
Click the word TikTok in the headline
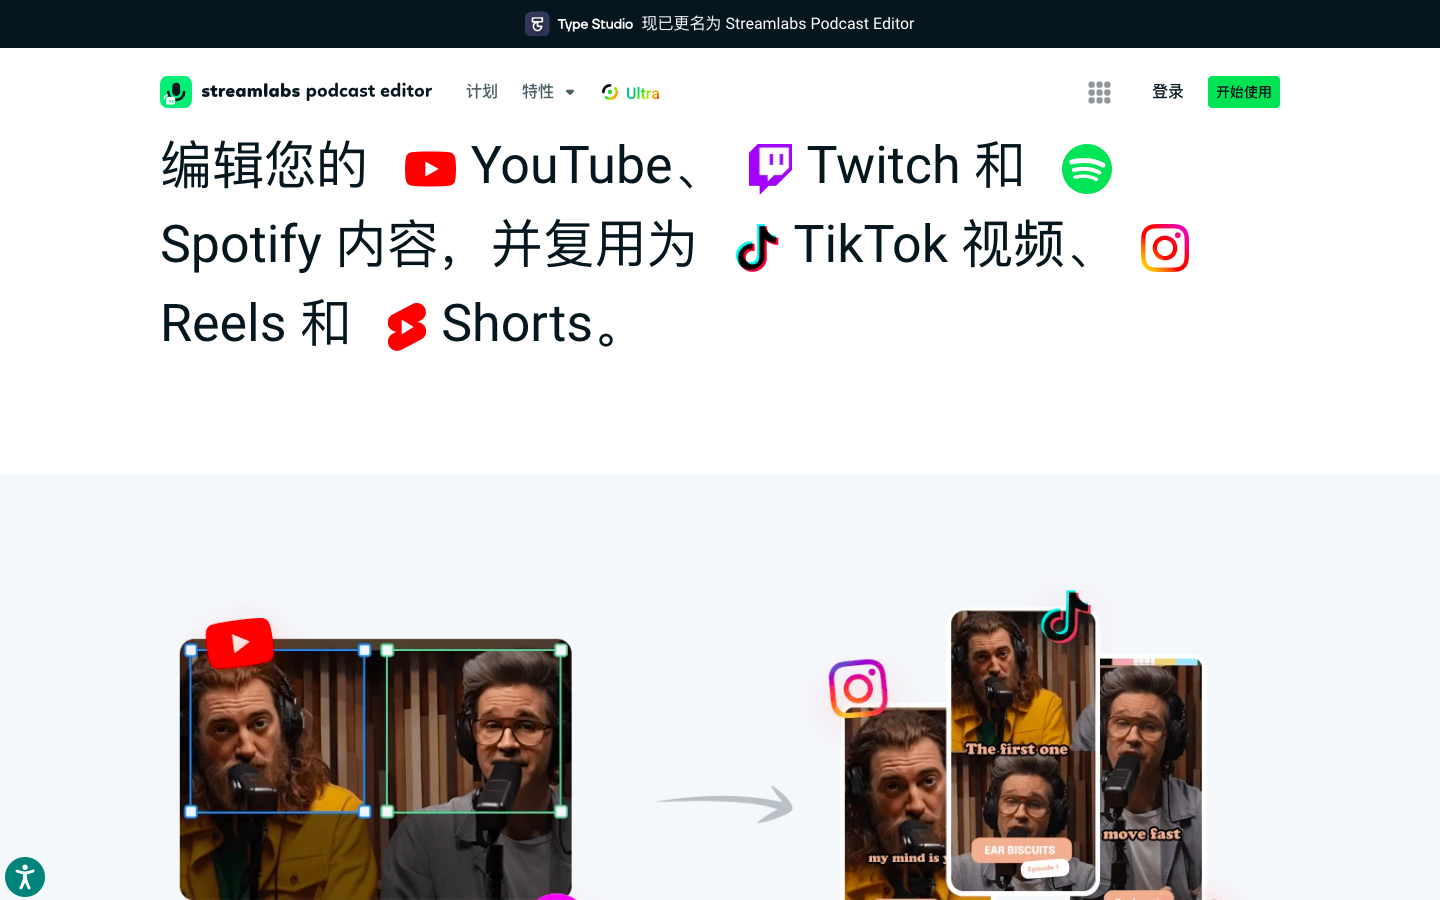click(x=871, y=244)
